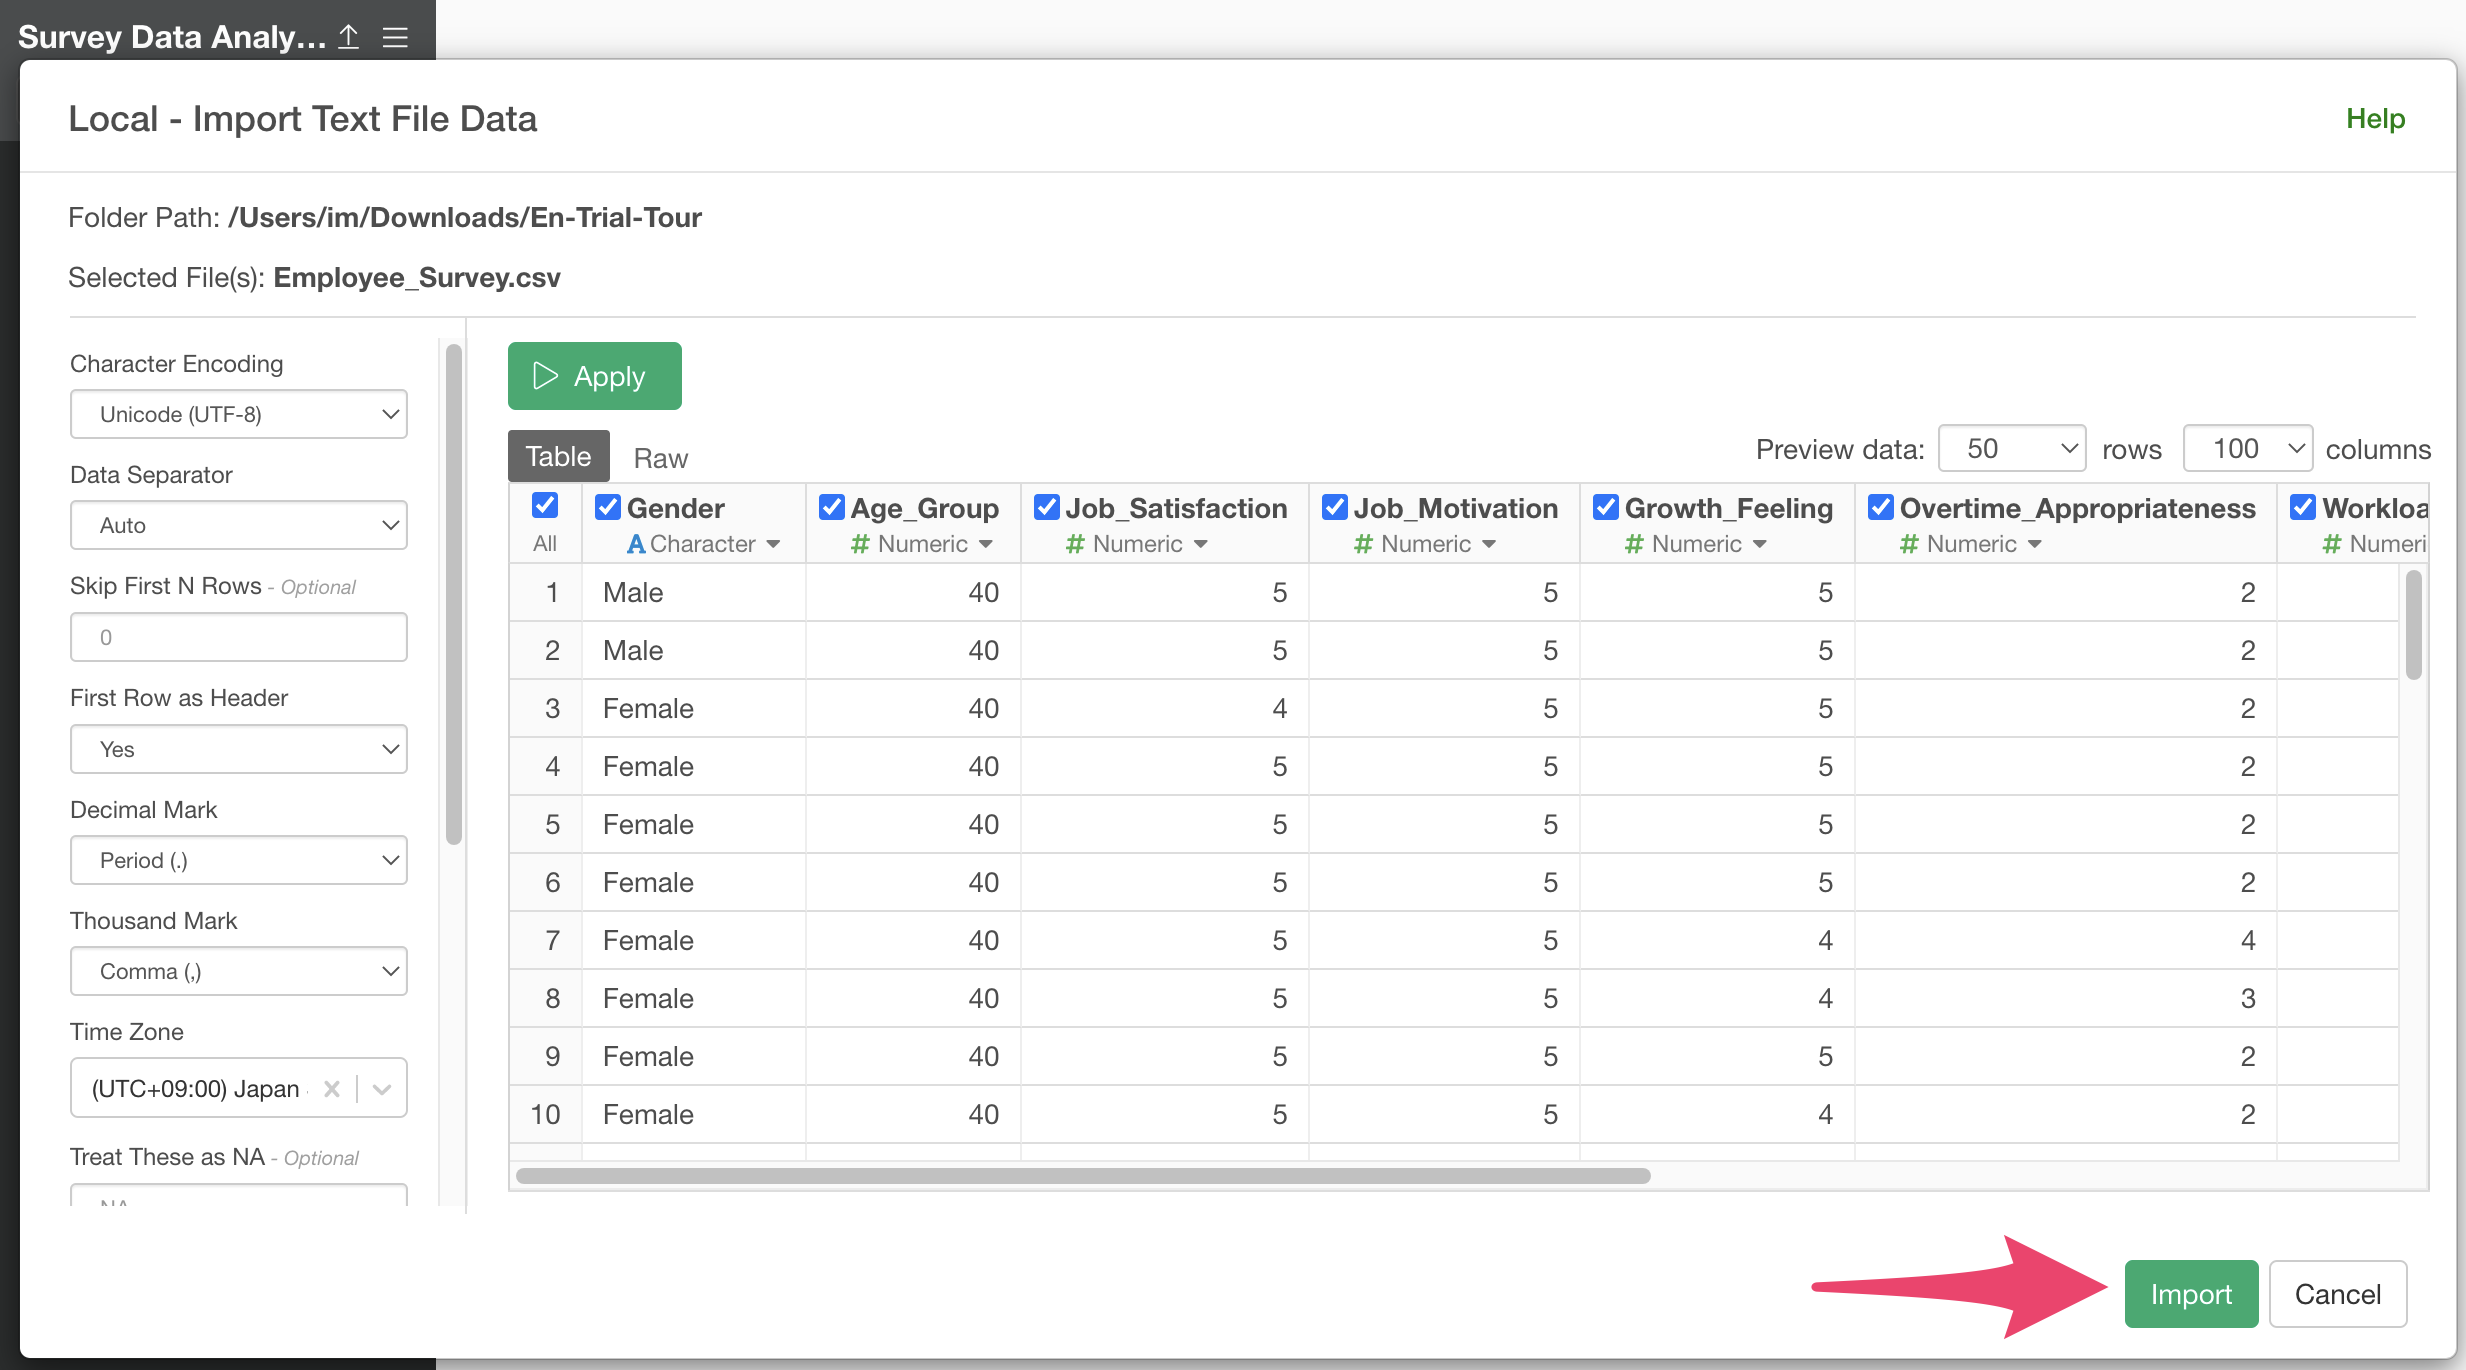
Task: Clear the Time Zone selection X icon
Action: 332,1089
